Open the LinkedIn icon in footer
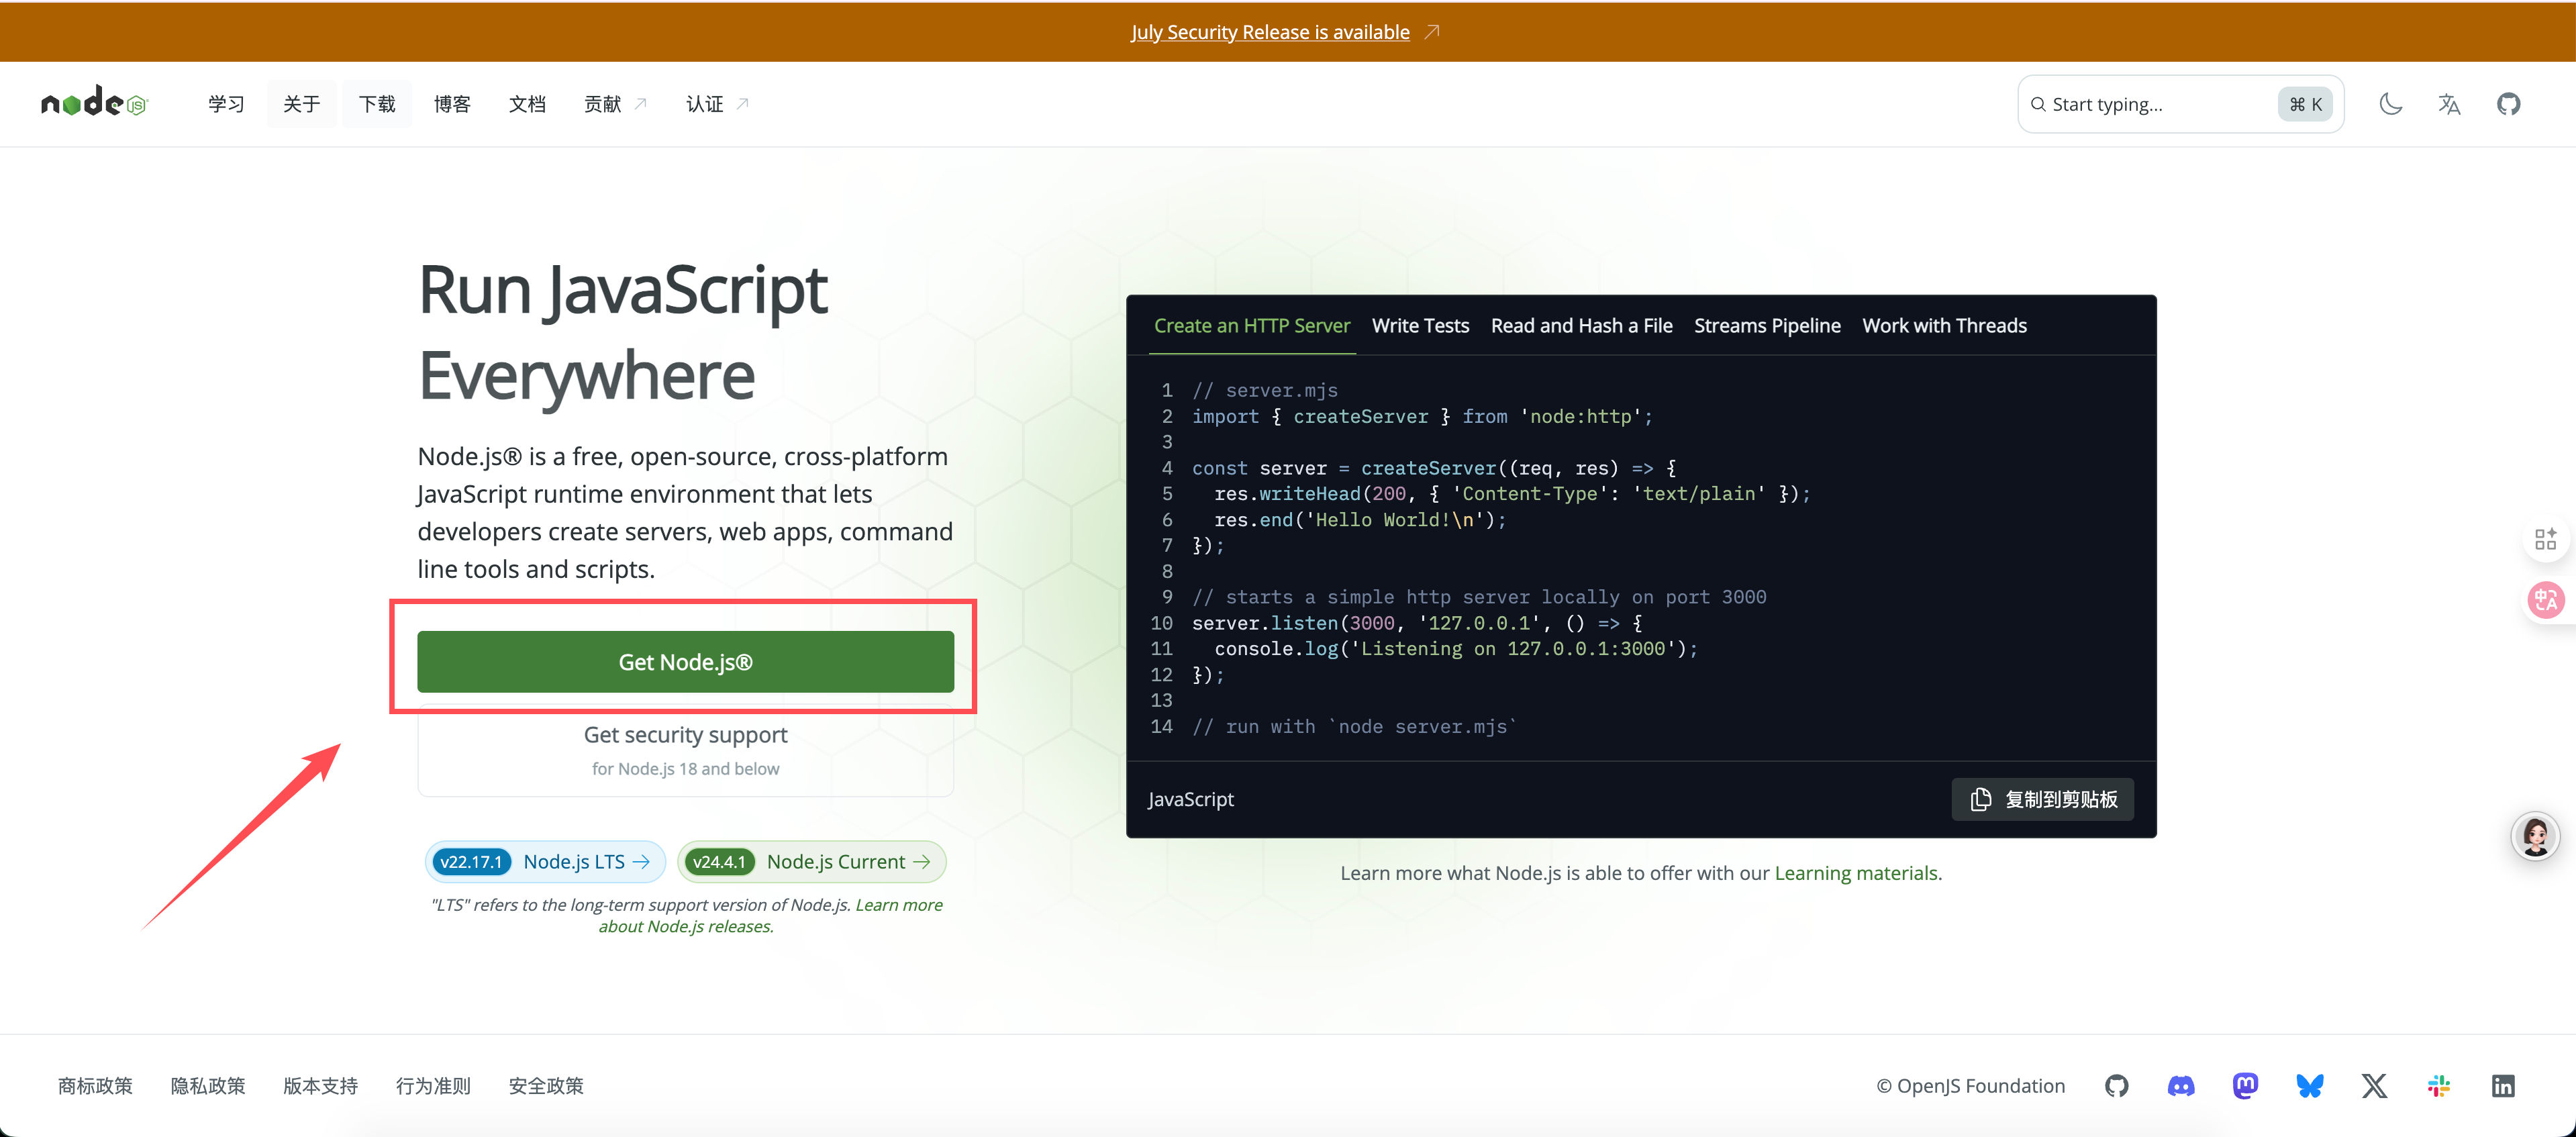This screenshot has height=1137, width=2576. [2503, 1086]
